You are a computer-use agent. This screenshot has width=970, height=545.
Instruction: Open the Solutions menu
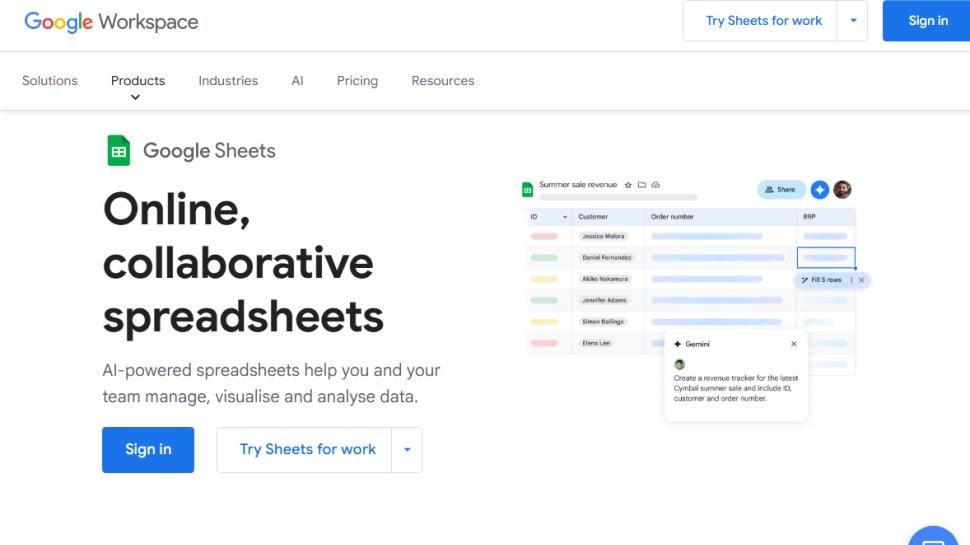click(50, 80)
